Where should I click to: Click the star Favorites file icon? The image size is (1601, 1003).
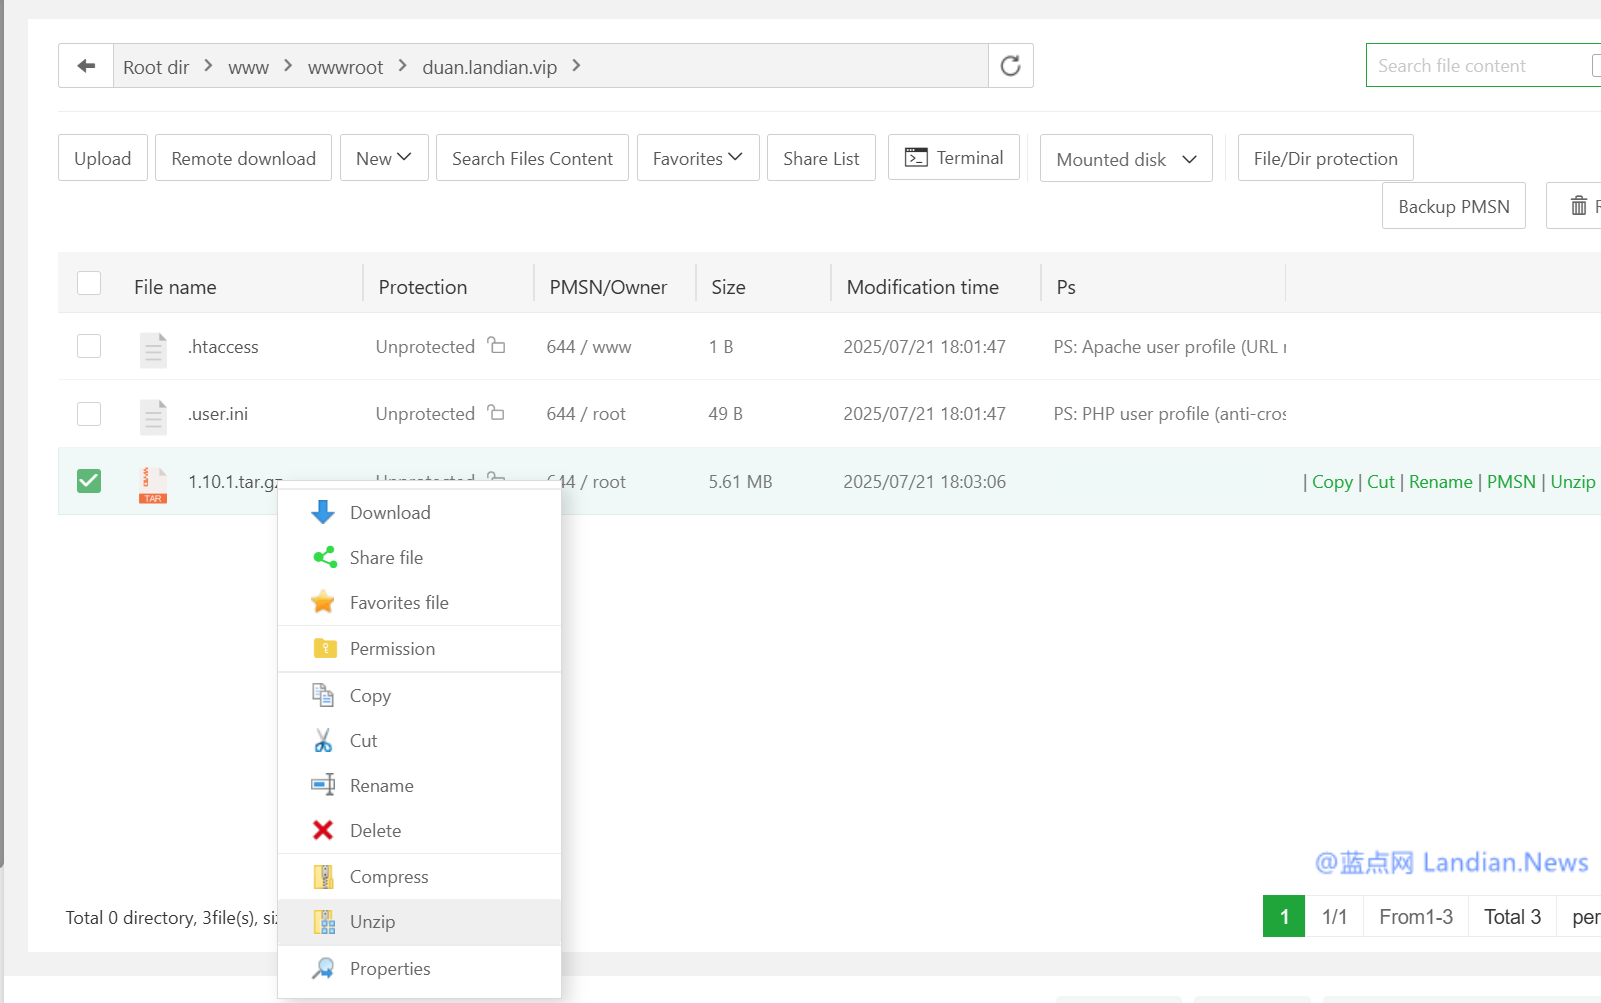(x=323, y=603)
